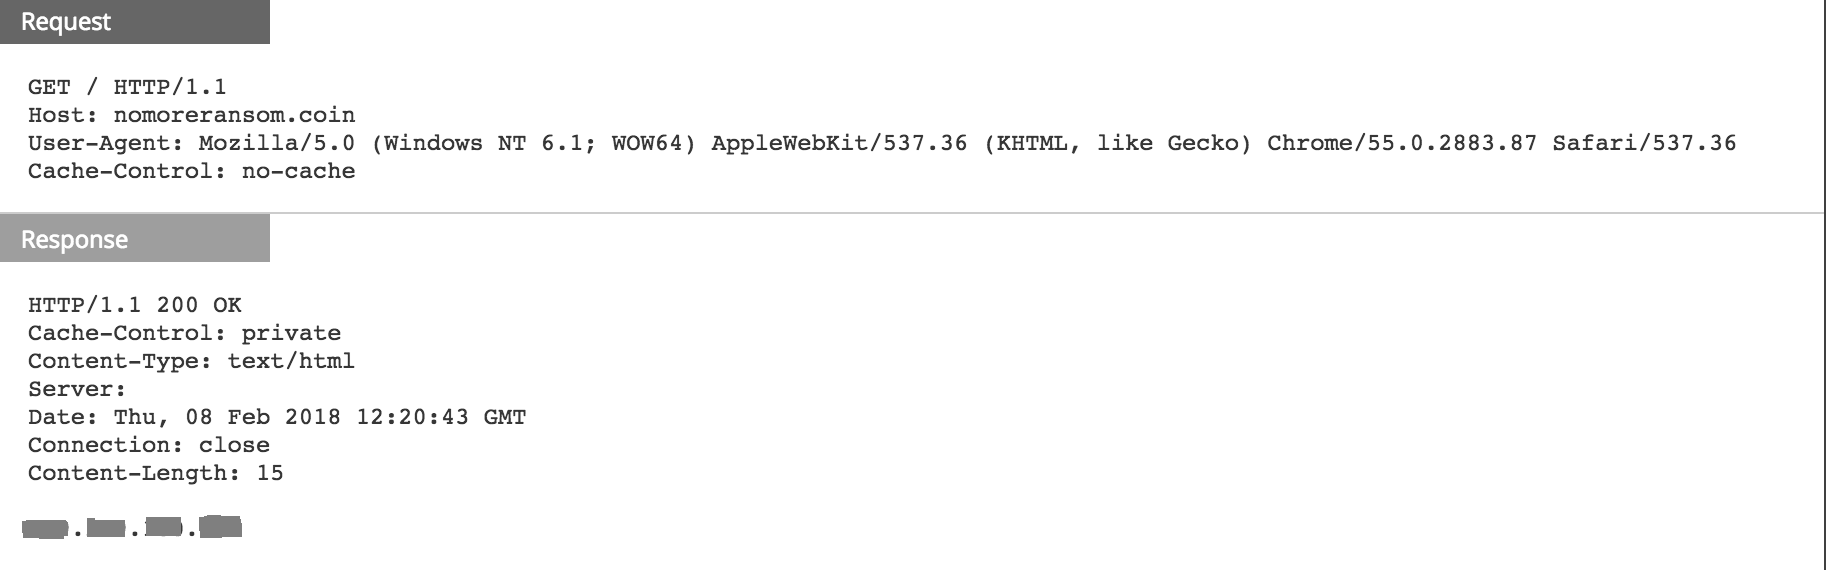Viewport: 1826px width, 570px height.
Task: Click the redacted IP address response body
Action: tap(132, 527)
